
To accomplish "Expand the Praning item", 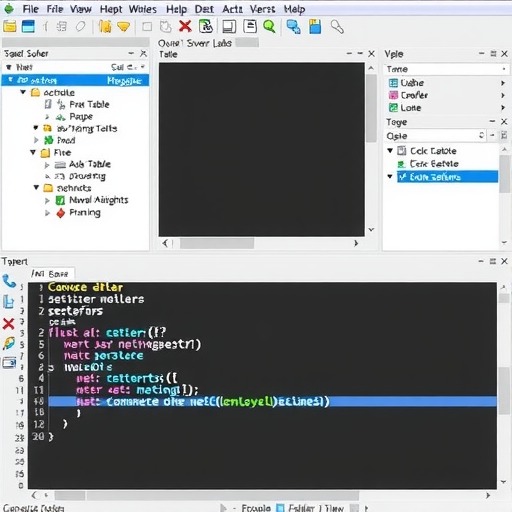I will coord(47,213).
